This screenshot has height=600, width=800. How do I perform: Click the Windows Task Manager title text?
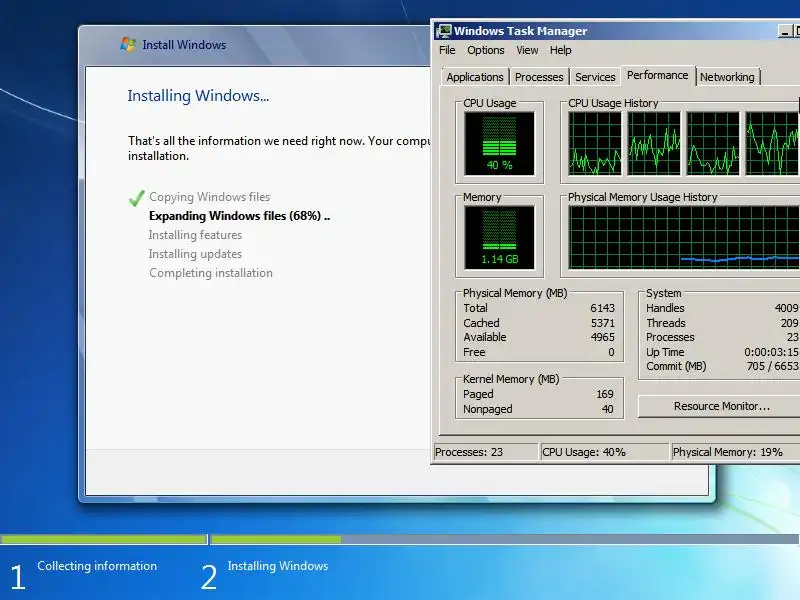pyautogui.click(x=520, y=31)
